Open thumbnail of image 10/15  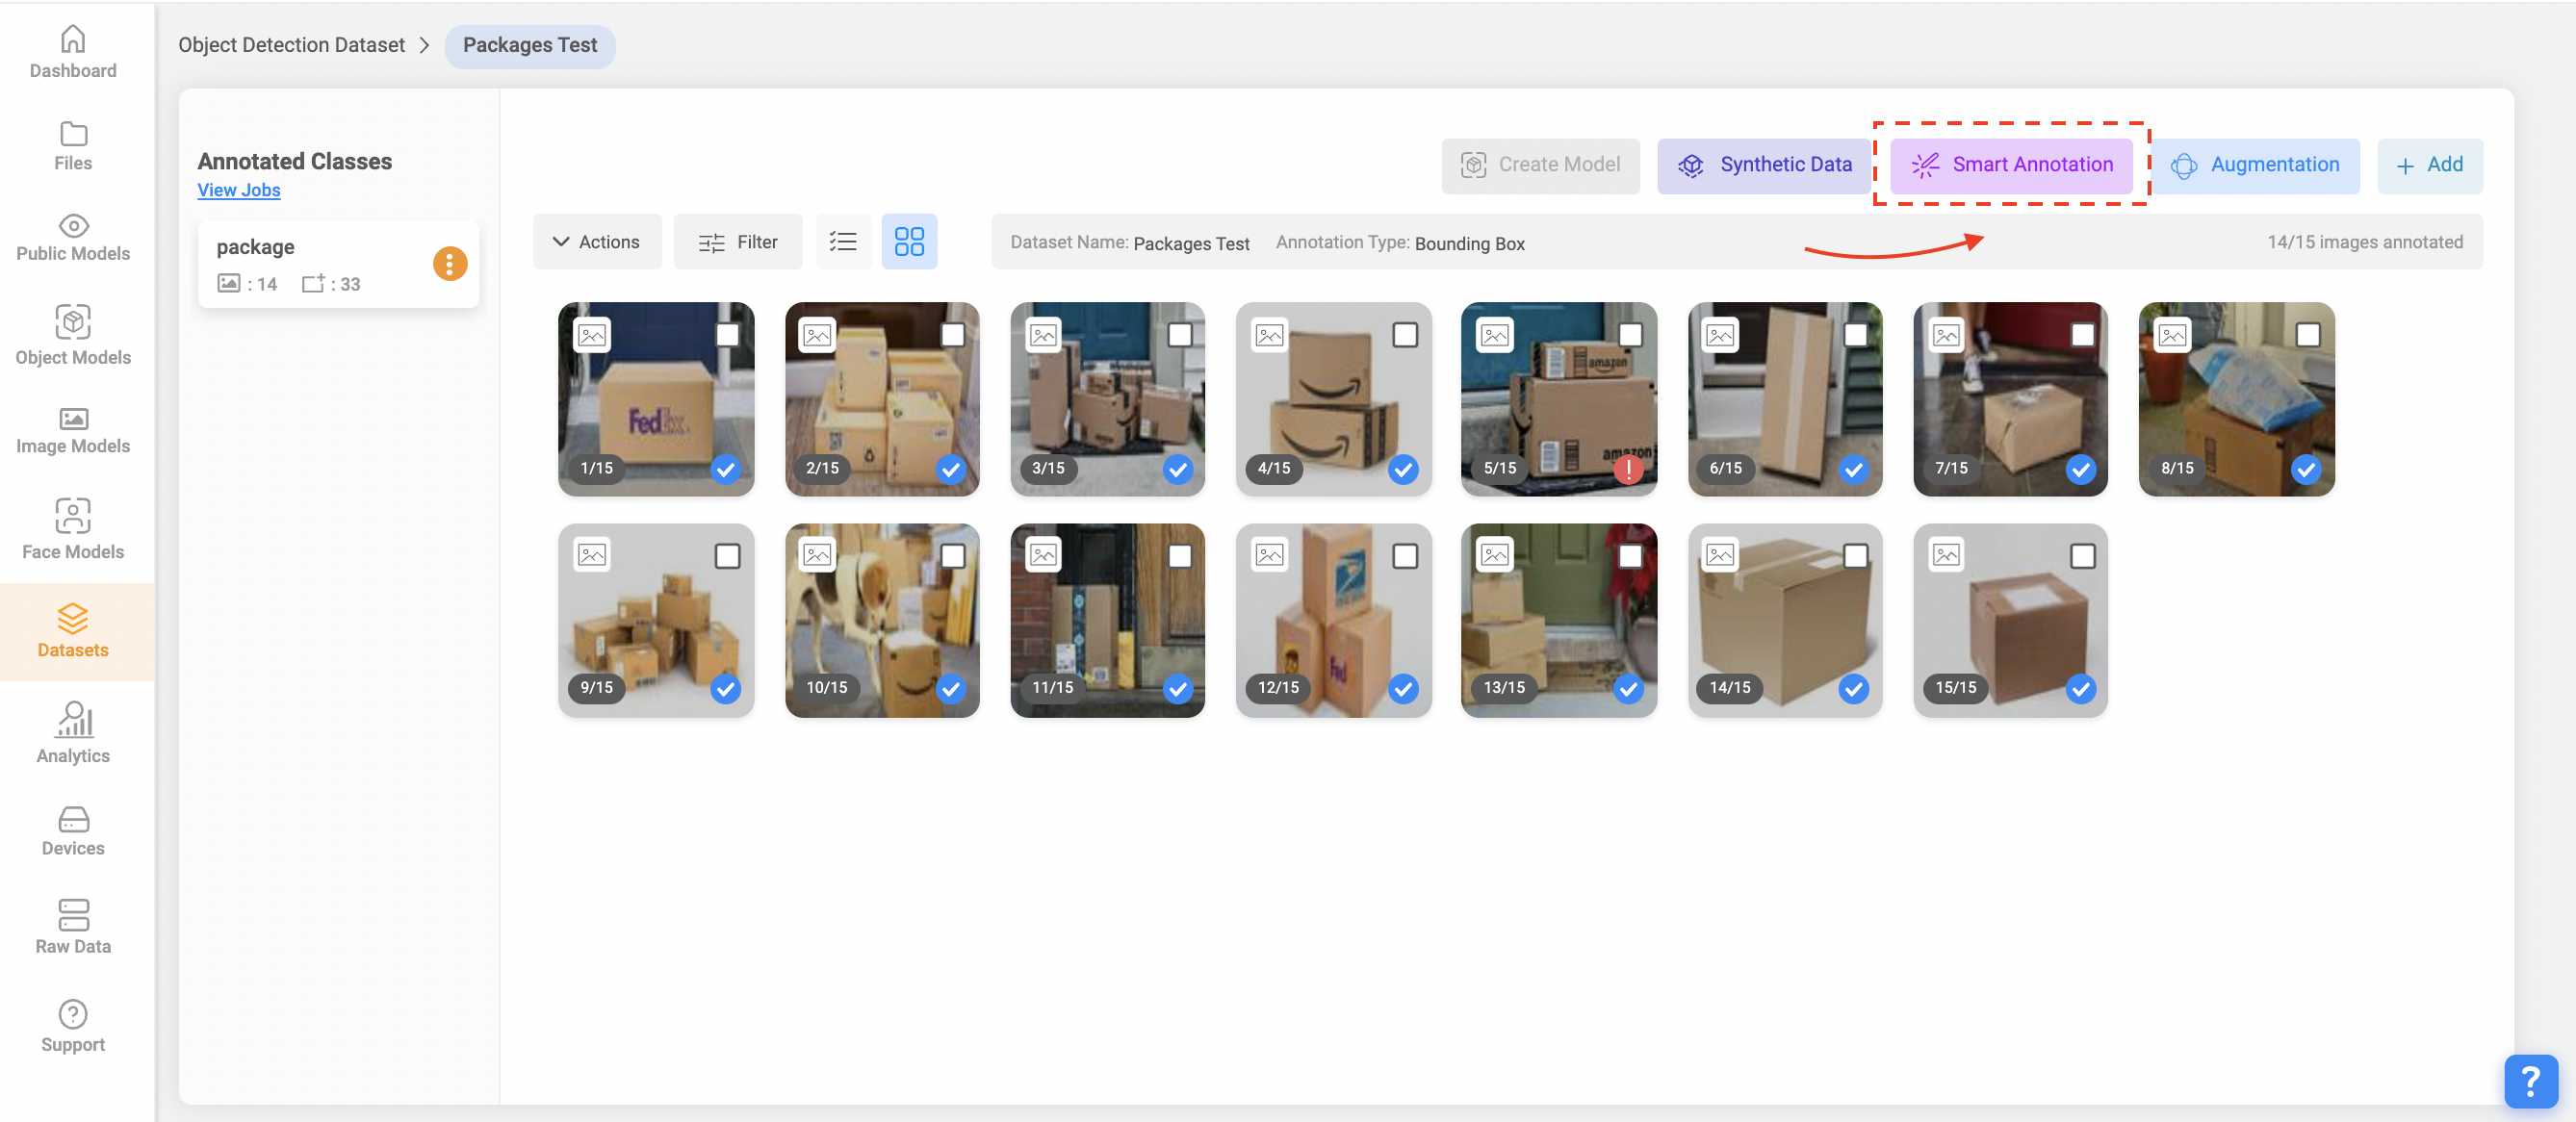[880, 620]
